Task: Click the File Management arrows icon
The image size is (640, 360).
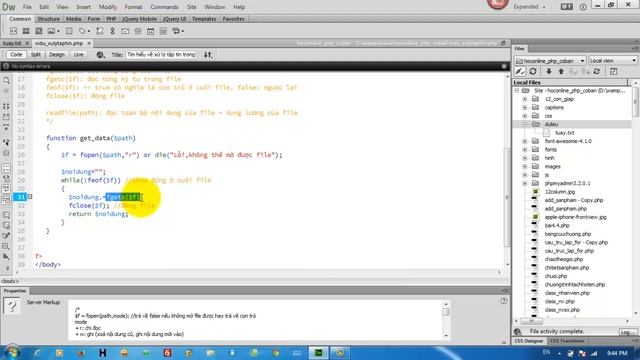Action: pos(208,55)
